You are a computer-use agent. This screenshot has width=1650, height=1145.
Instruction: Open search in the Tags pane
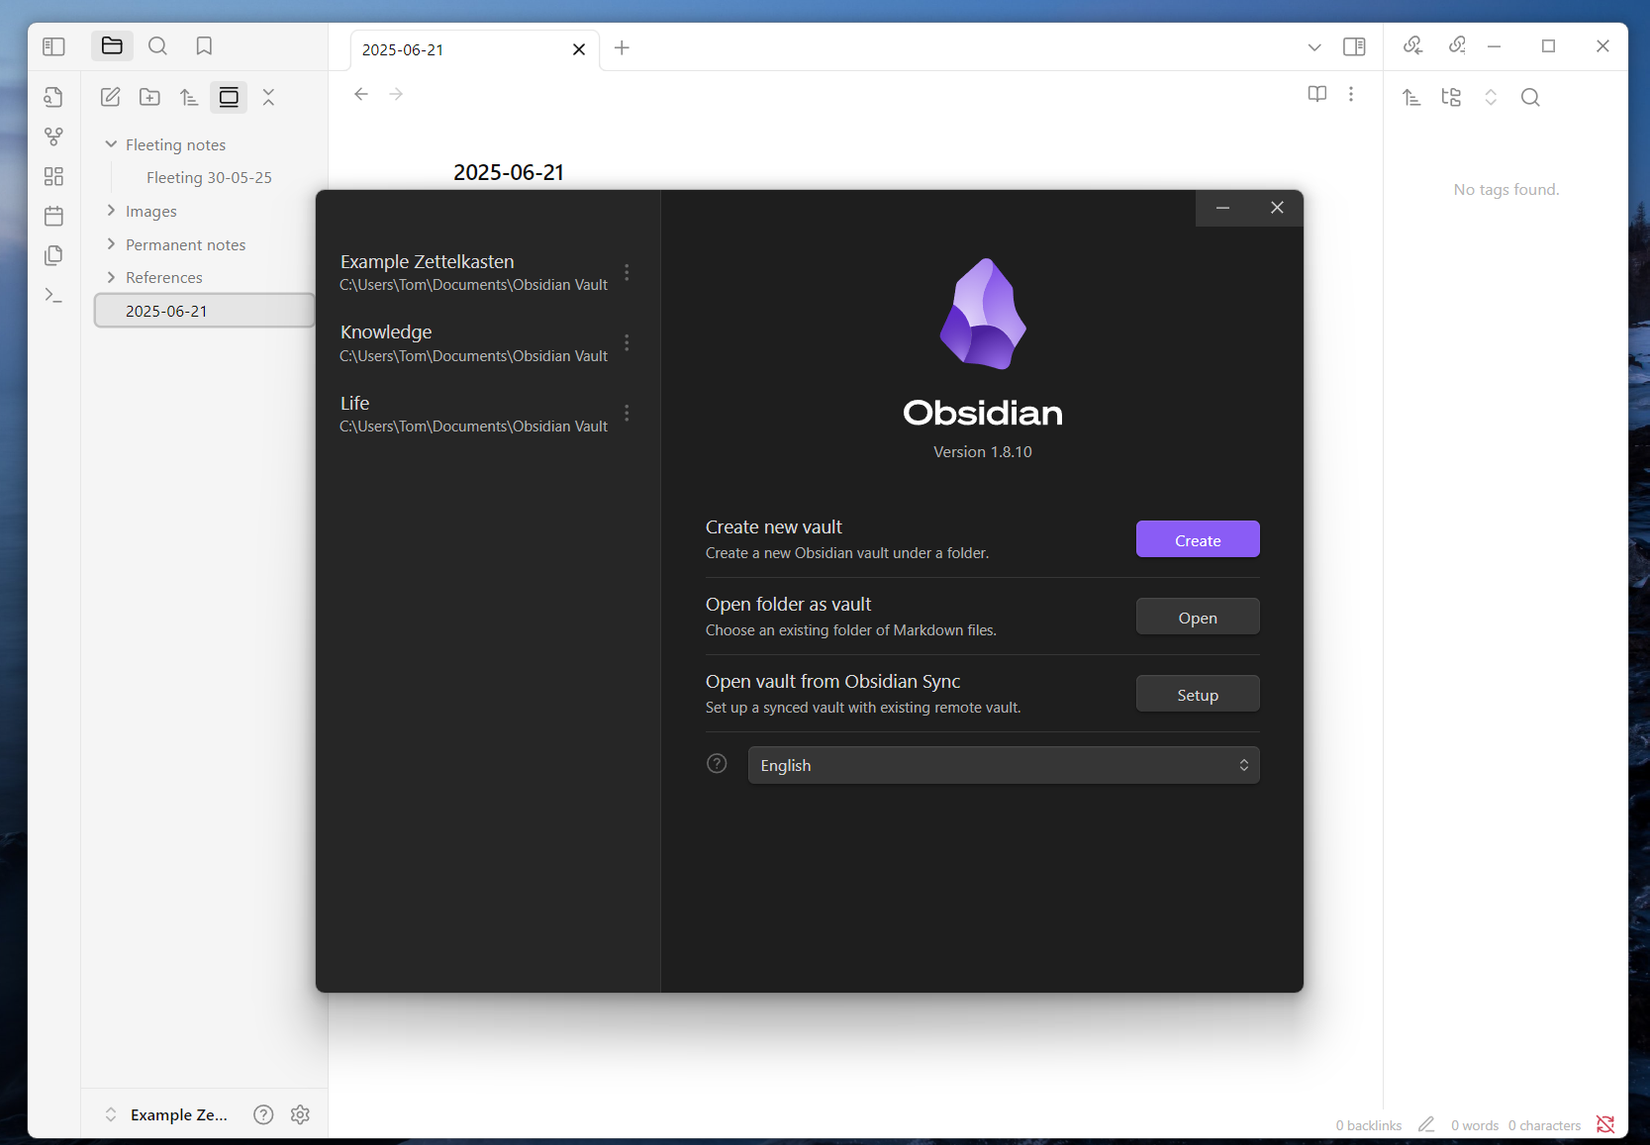point(1530,97)
